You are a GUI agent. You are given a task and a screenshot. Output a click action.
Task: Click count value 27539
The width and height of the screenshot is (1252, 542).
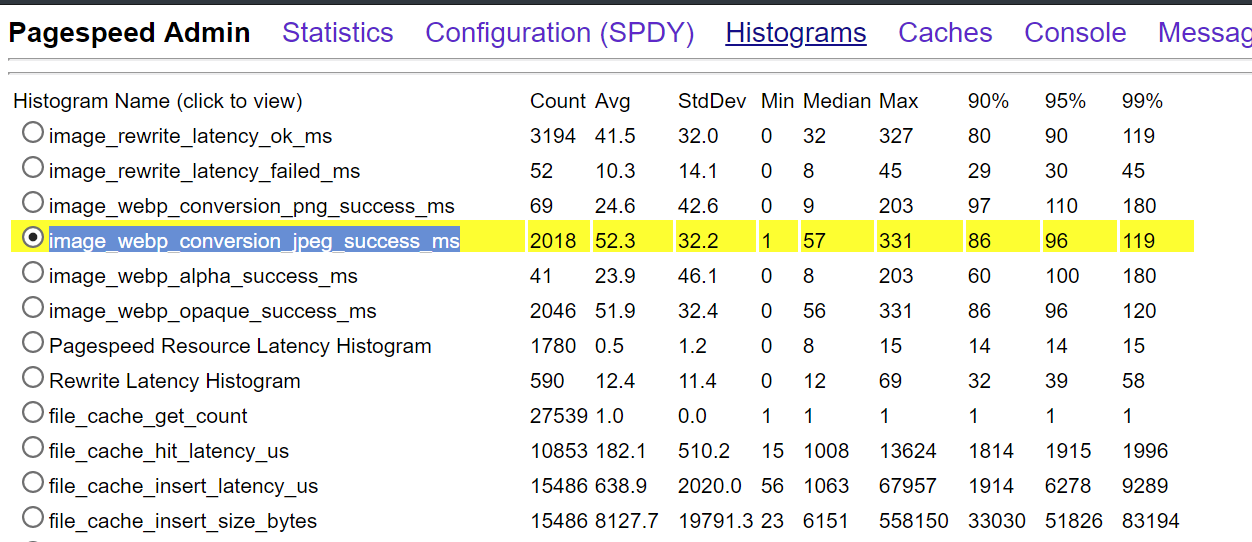pyautogui.click(x=559, y=416)
